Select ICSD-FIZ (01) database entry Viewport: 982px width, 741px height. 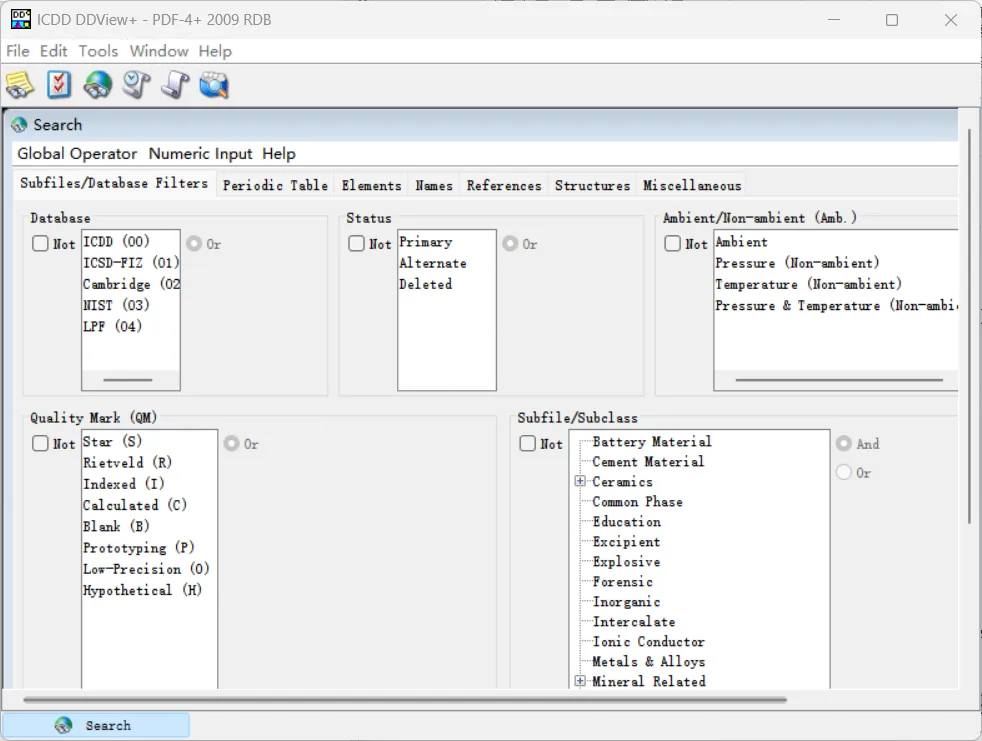[x=131, y=262]
